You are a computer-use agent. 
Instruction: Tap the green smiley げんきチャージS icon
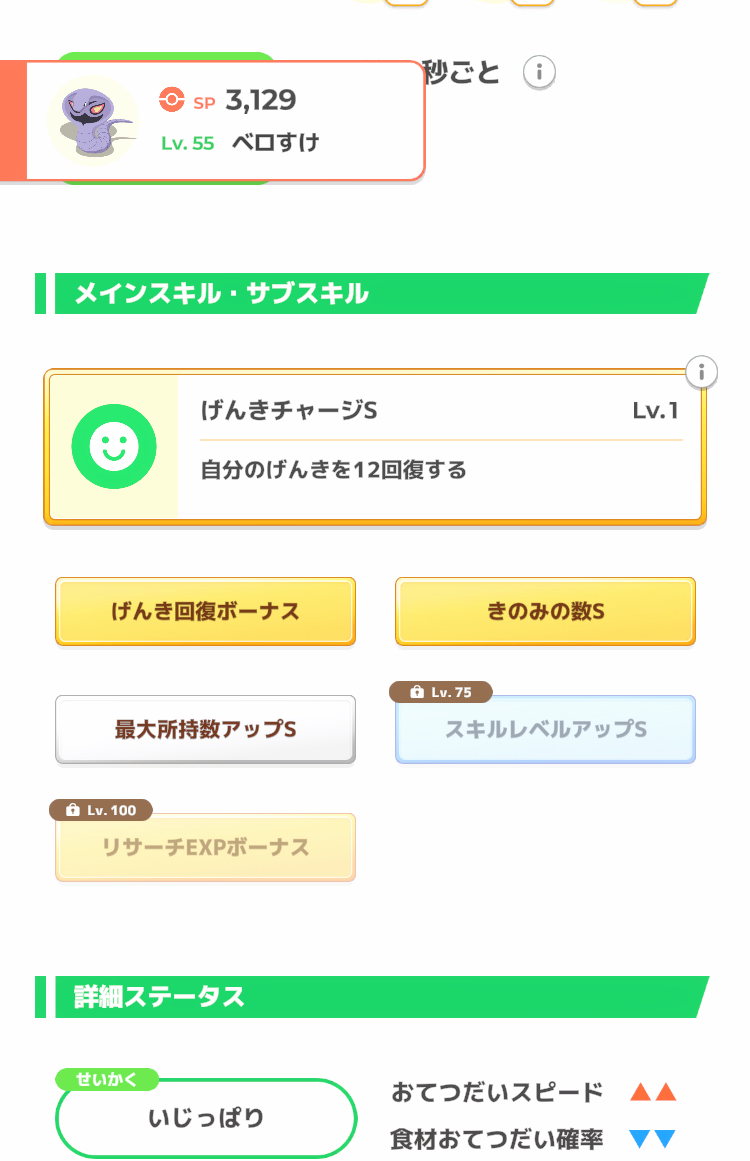(114, 447)
